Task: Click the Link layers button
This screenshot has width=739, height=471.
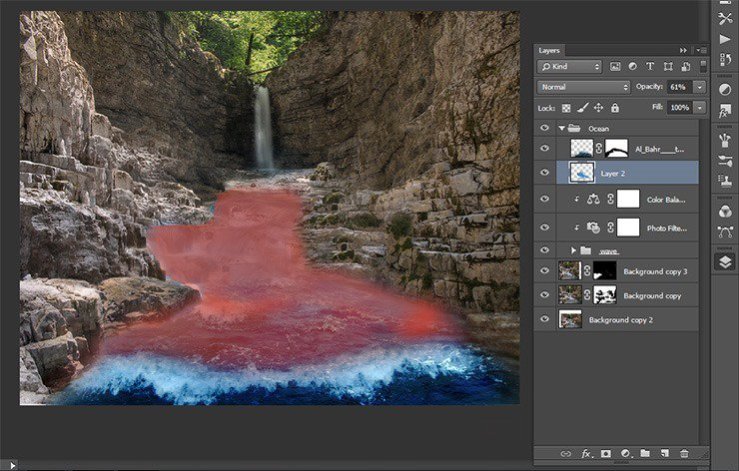Action: pyautogui.click(x=566, y=454)
